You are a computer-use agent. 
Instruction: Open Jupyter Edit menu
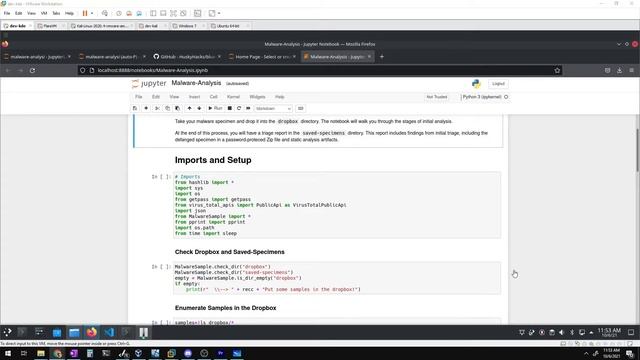[x=156, y=97]
